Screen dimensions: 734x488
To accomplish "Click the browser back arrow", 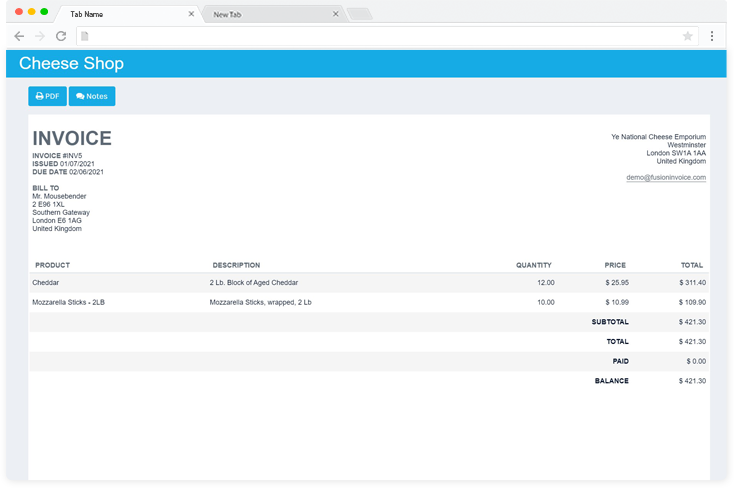I will click(19, 36).
